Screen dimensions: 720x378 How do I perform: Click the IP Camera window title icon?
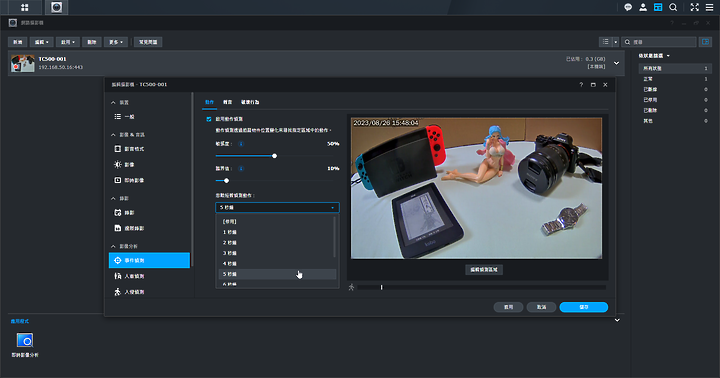pyautogui.click(x=13, y=23)
